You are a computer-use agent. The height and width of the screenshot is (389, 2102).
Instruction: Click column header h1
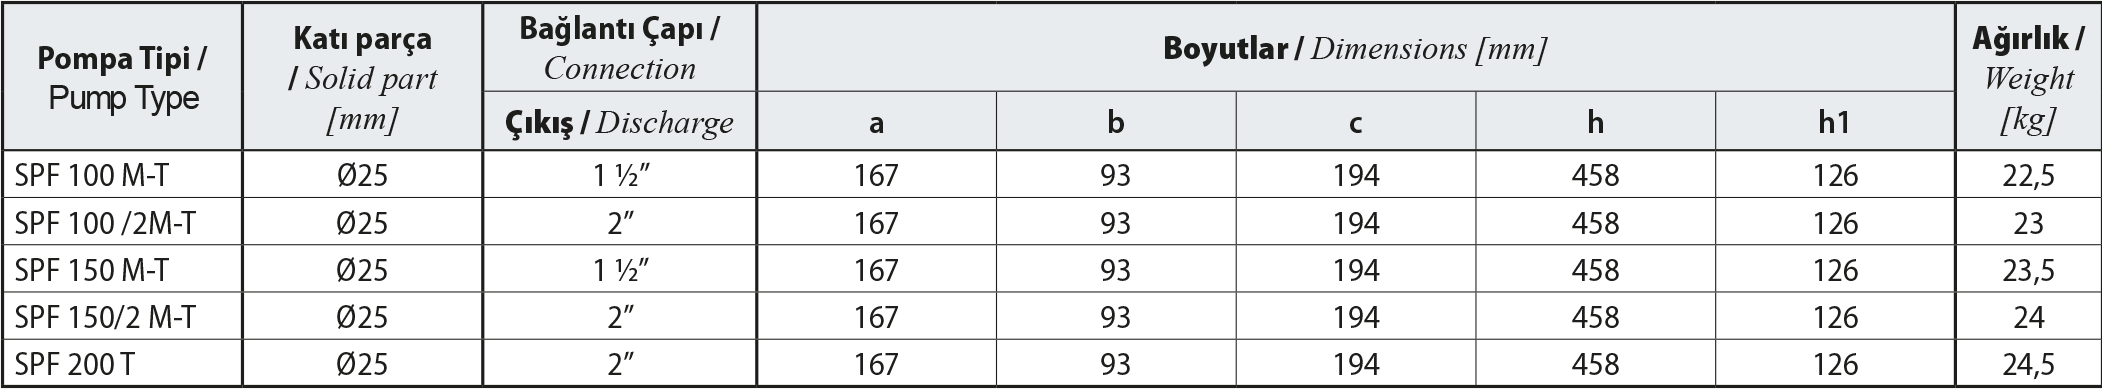coord(1836,122)
